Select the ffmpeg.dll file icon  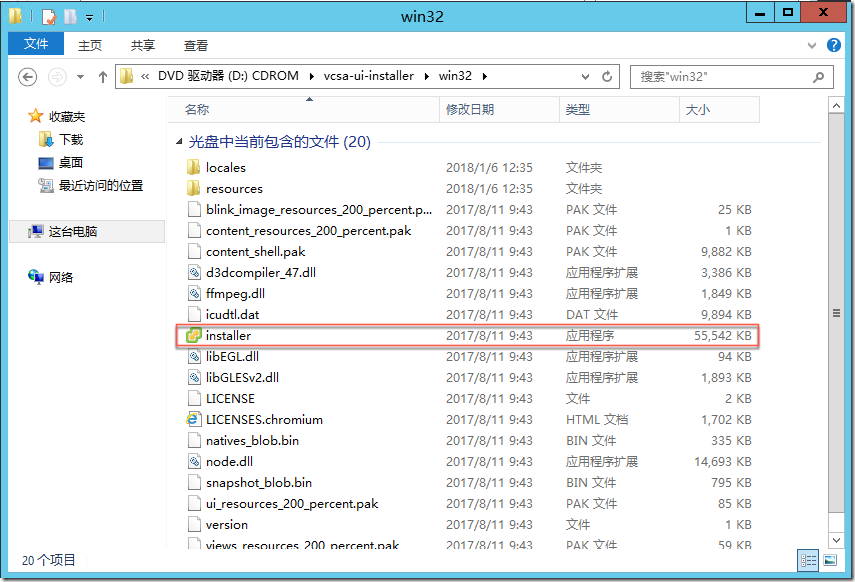coord(194,293)
